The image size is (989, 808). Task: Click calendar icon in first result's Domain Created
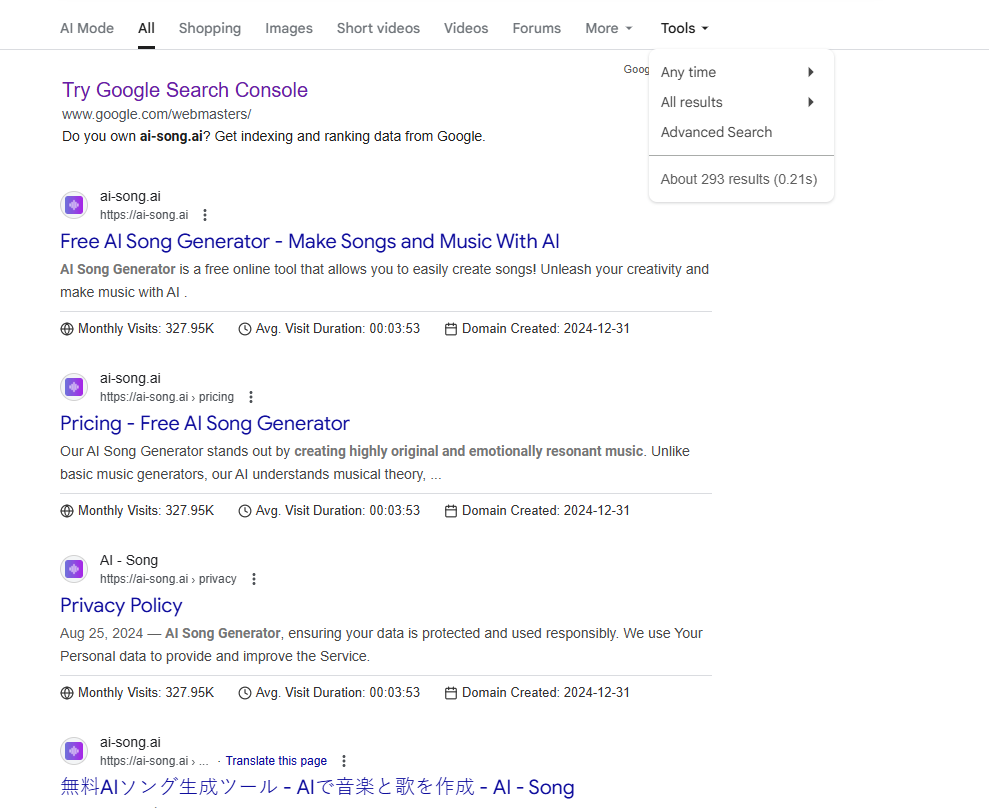pos(451,329)
